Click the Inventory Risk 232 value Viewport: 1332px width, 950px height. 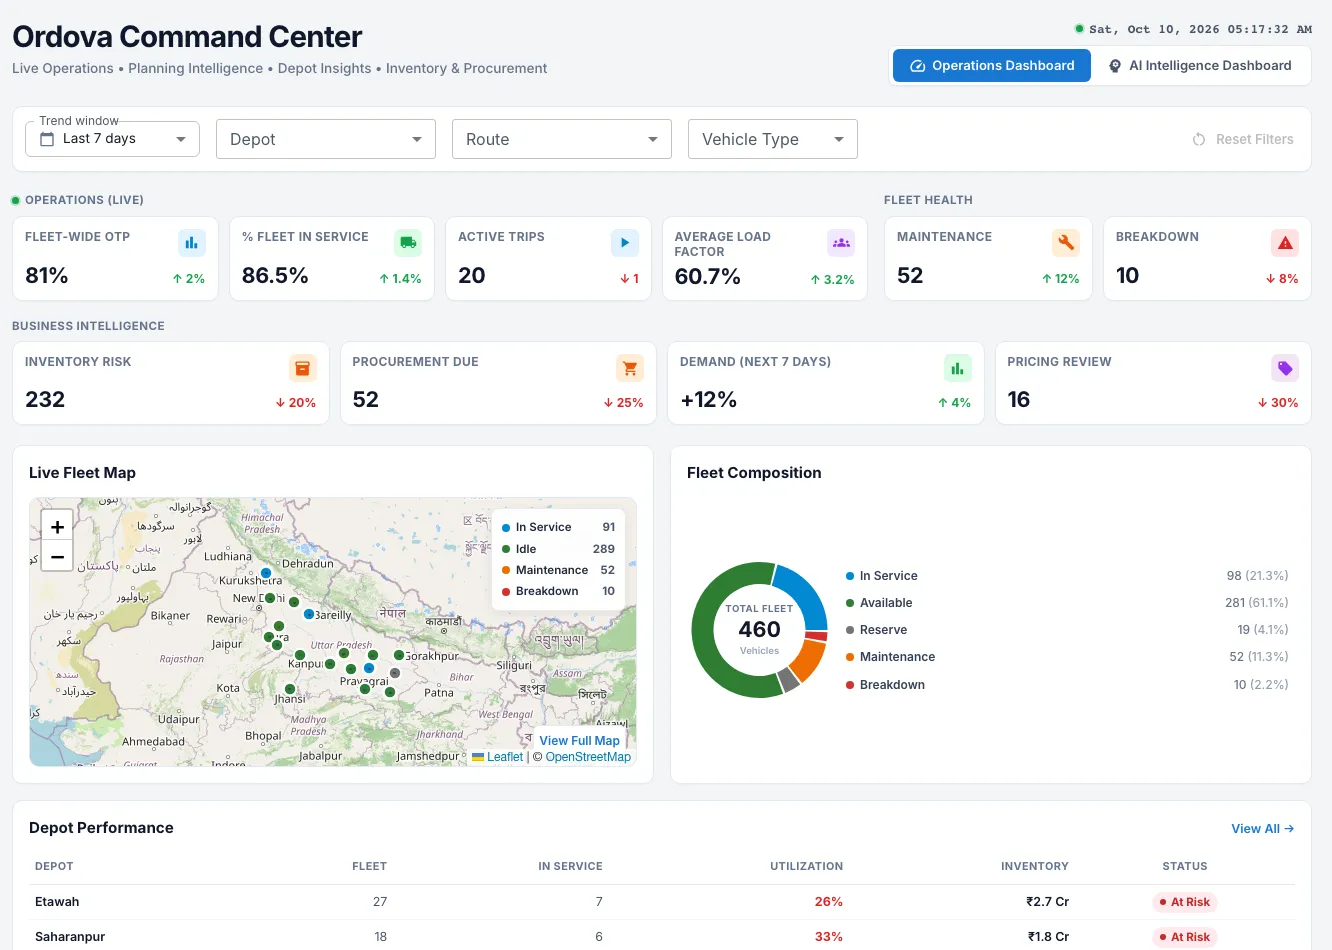click(x=45, y=400)
